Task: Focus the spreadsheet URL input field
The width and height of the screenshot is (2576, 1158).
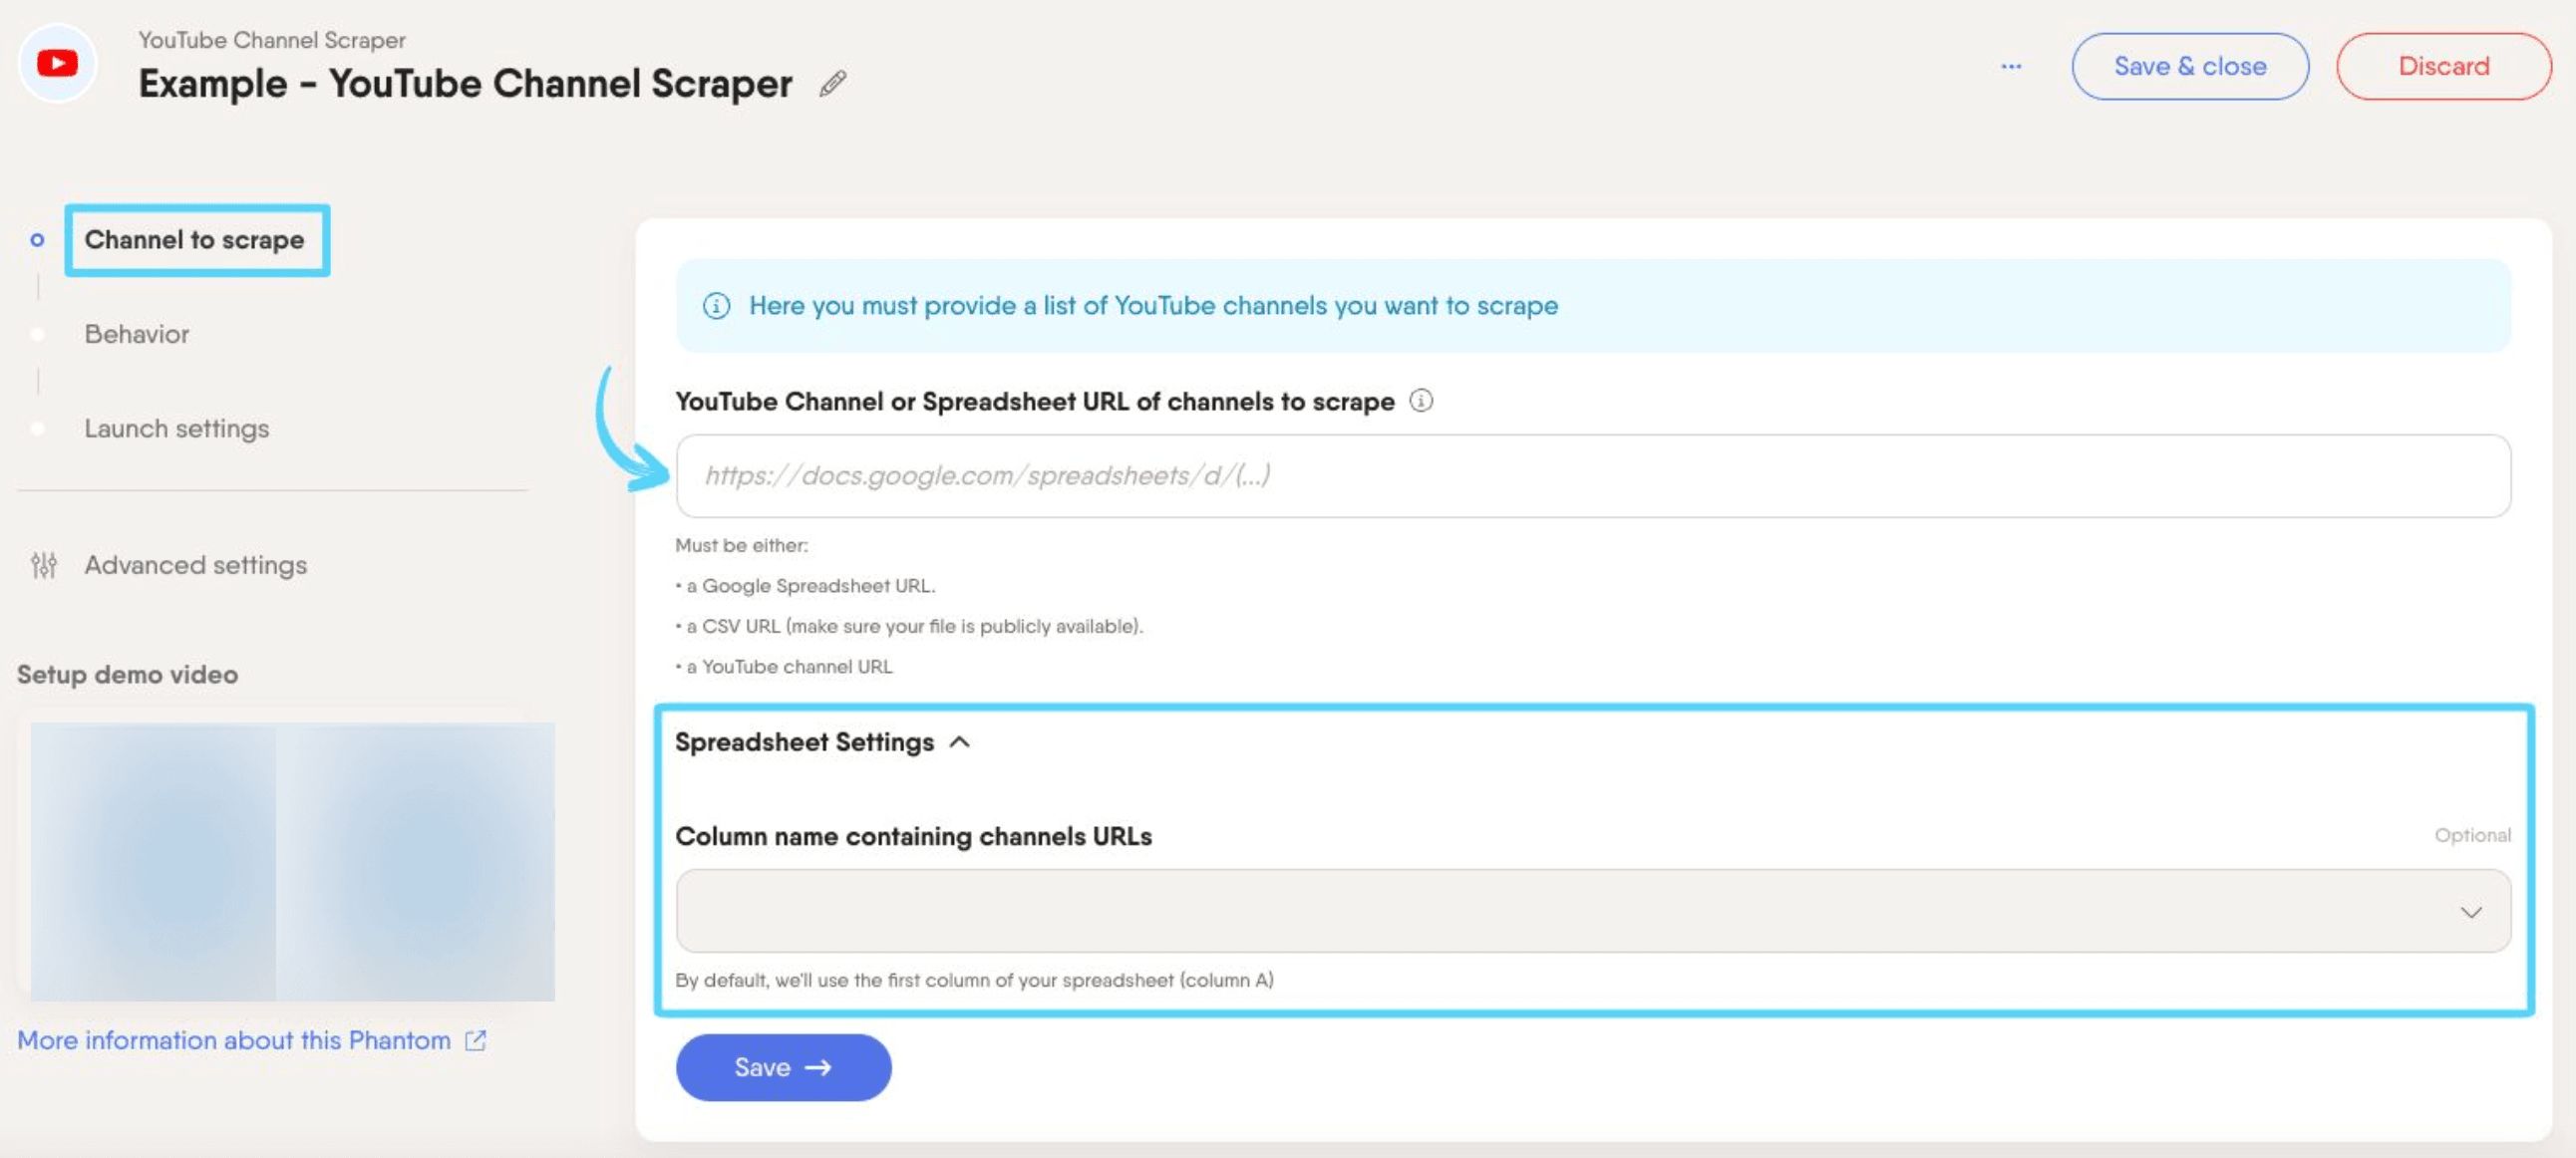Action: point(1593,476)
